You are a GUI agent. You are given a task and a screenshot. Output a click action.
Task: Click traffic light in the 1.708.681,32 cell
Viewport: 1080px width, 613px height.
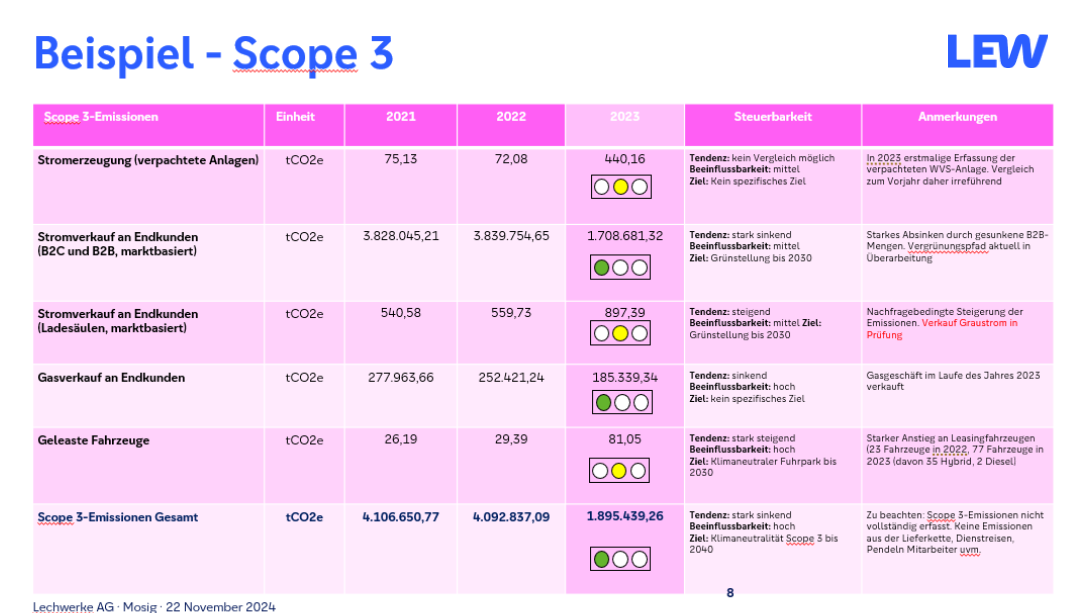621,267
